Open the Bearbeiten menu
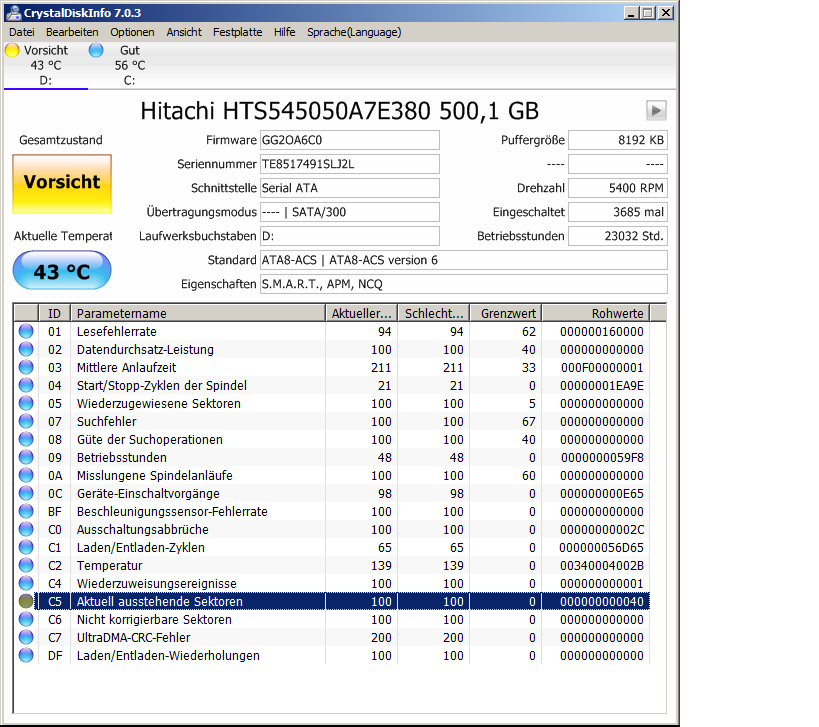This screenshot has width=819, height=727. pyautogui.click(x=72, y=32)
